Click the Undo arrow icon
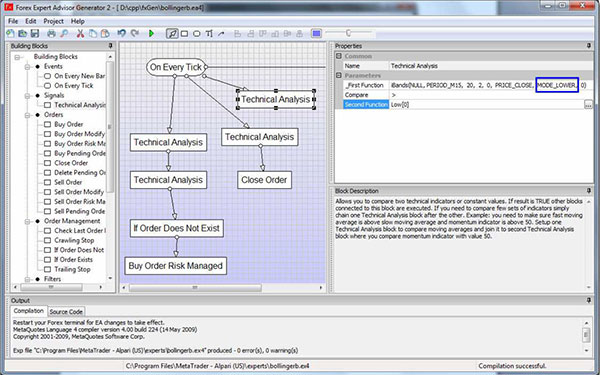This screenshot has width=600, height=375. click(122, 34)
